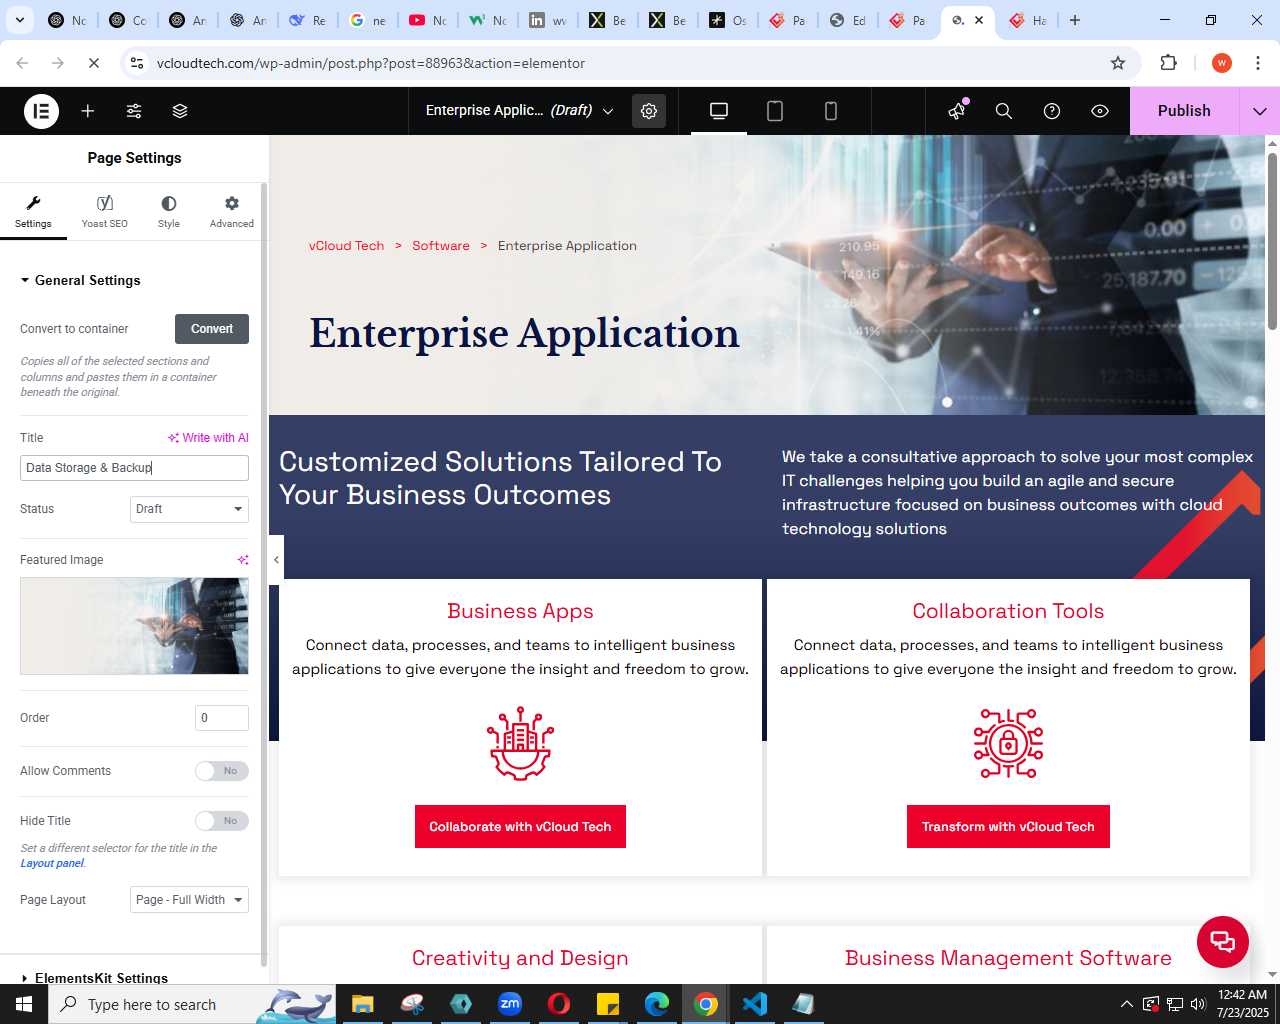Open the Structure layers icon
Viewport: 1280px width, 1024px height.
pyautogui.click(x=180, y=111)
